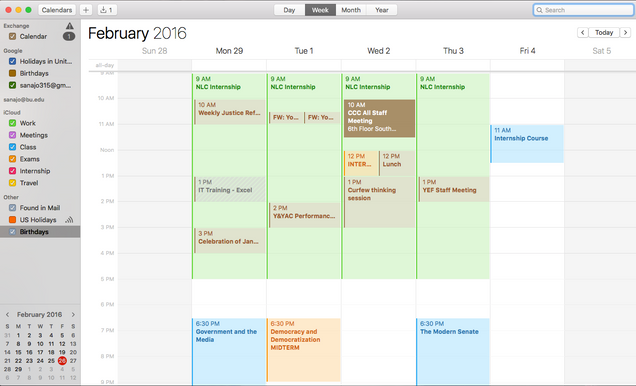Viewport: 636px width, 386px height.
Task: Uncheck the Work calendar
Action: coord(12,123)
